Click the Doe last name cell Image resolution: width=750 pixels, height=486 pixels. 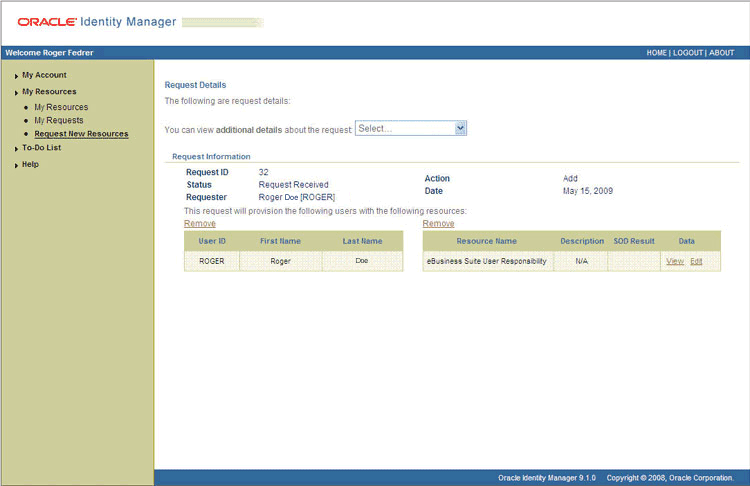click(x=362, y=261)
